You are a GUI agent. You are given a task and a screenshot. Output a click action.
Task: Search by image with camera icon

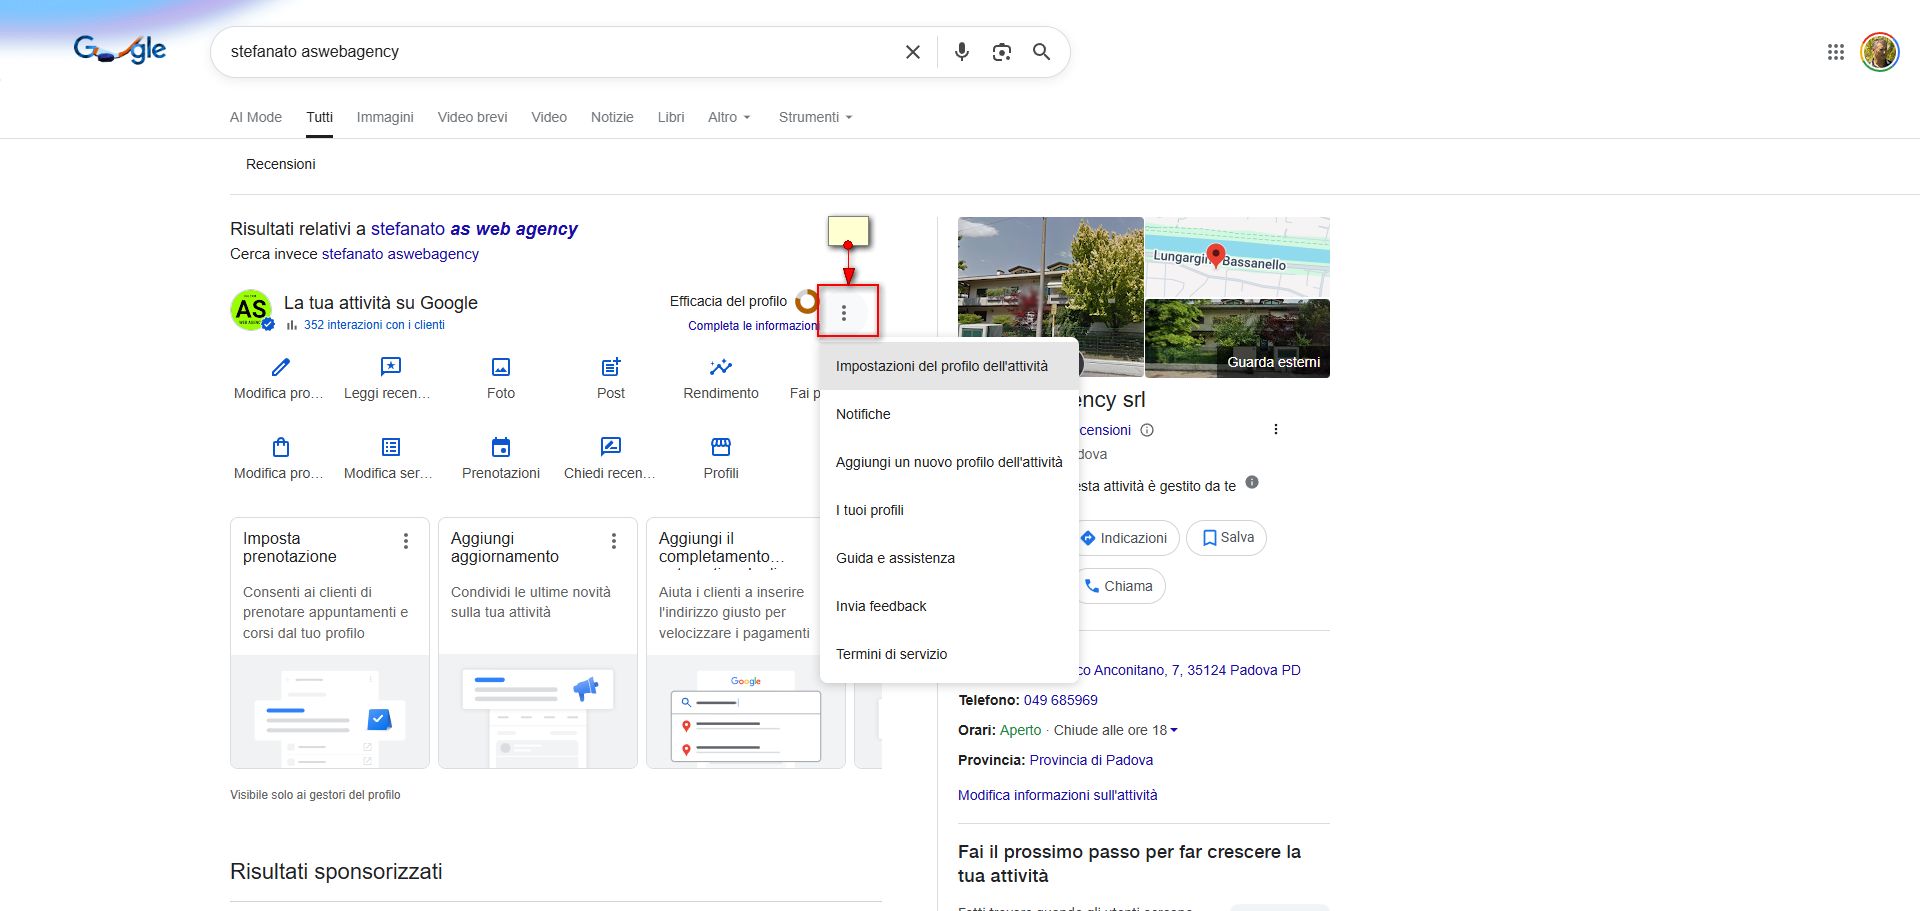click(1001, 52)
